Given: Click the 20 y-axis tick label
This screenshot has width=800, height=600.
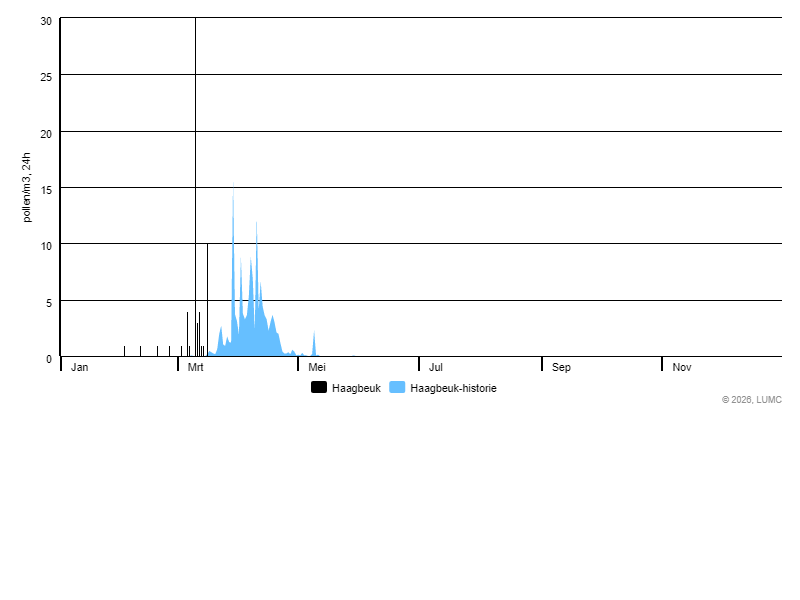Looking at the screenshot, I should pyautogui.click(x=46, y=133).
